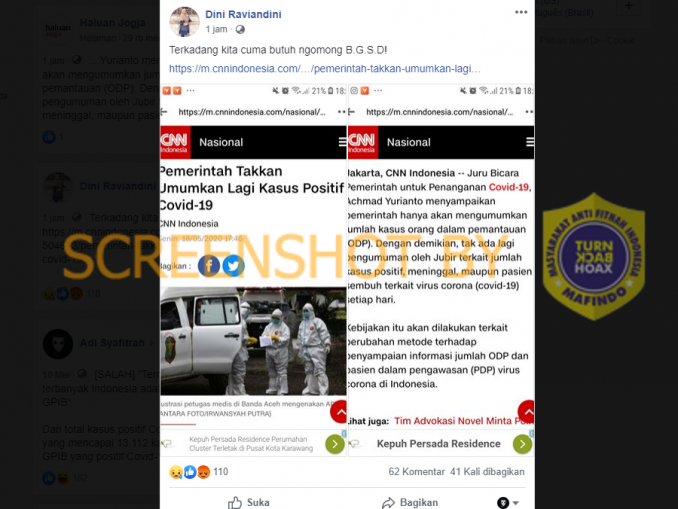The height and width of the screenshot is (509, 678).
Task: Open Dini Raviandini's profile picture
Action: [x=184, y=22]
